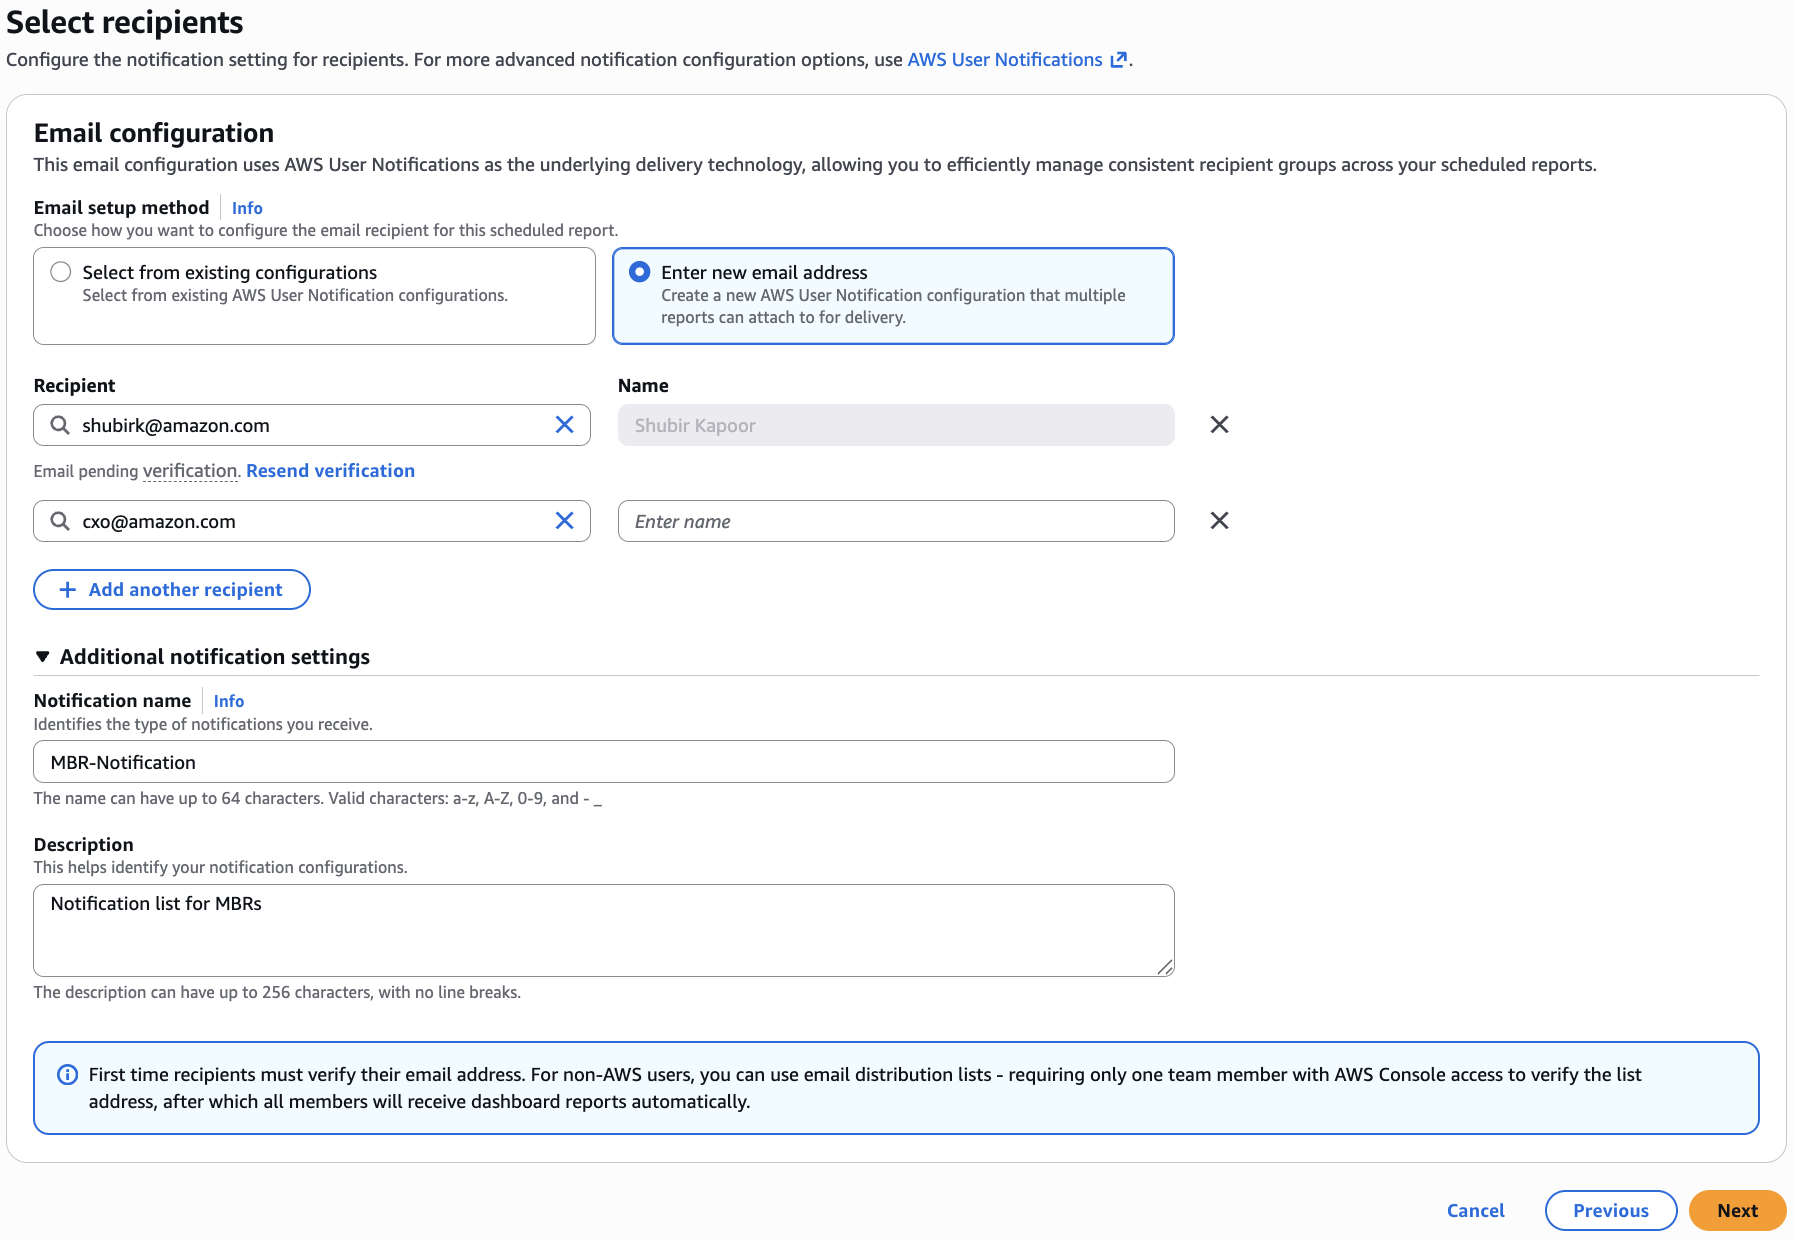
Task: Click the Enter name input field
Action: (x=895, y=521)
